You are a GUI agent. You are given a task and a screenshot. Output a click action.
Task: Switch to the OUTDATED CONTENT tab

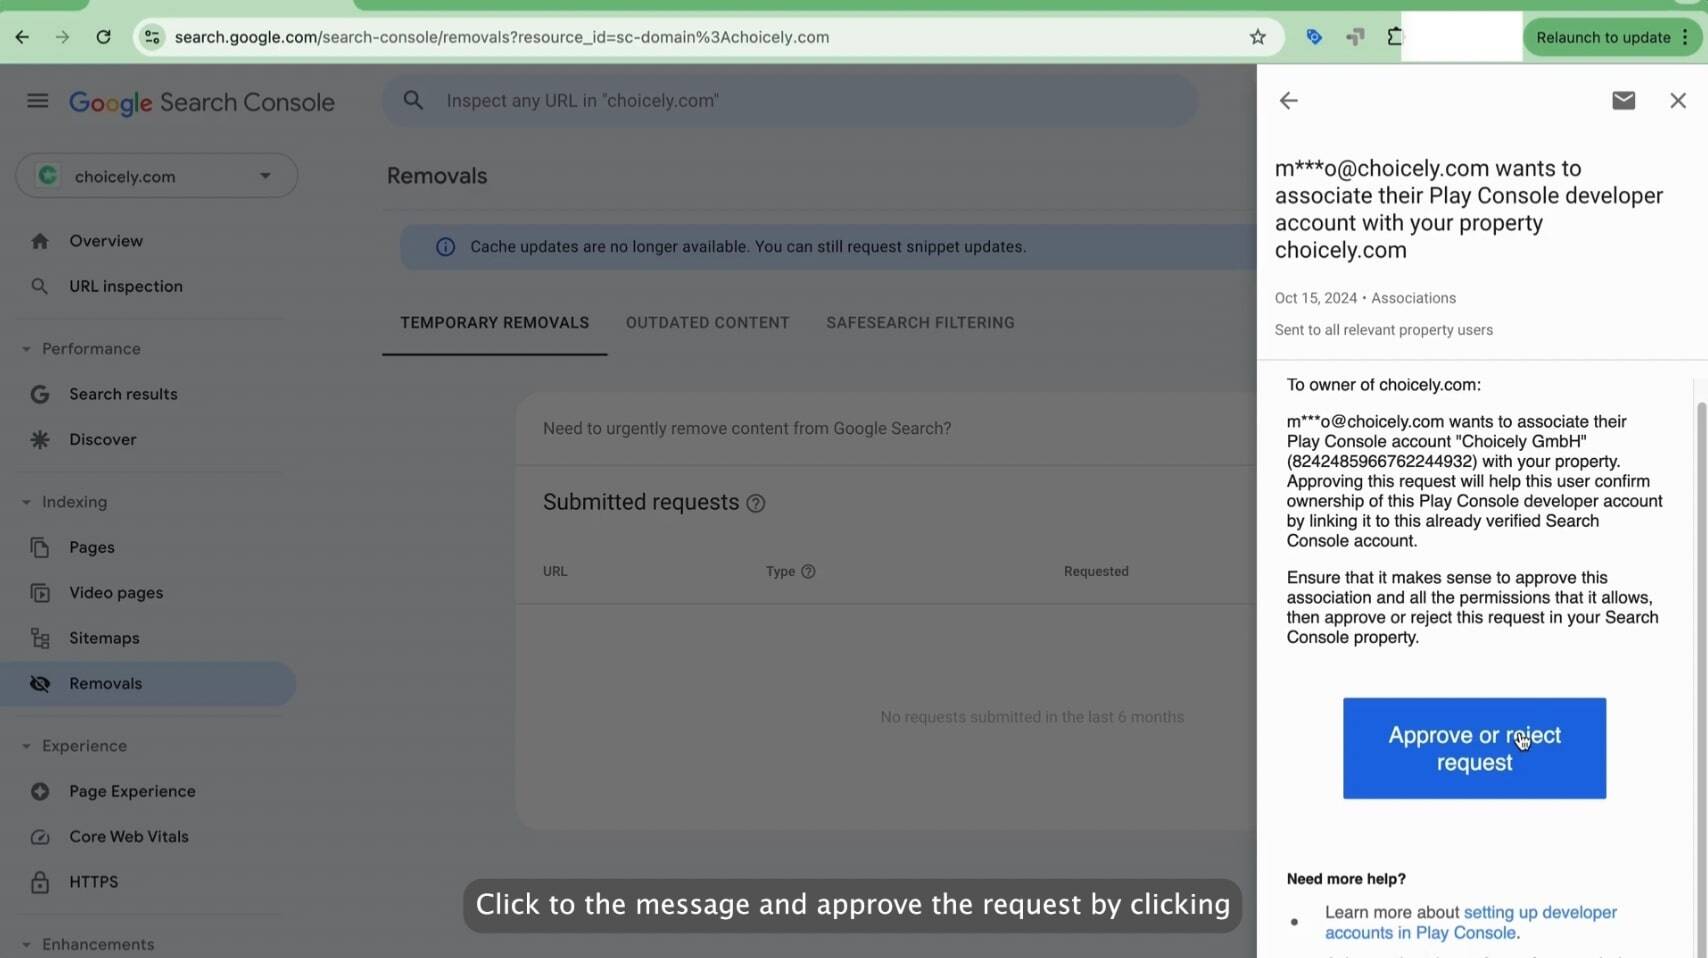tap(707, 322)
